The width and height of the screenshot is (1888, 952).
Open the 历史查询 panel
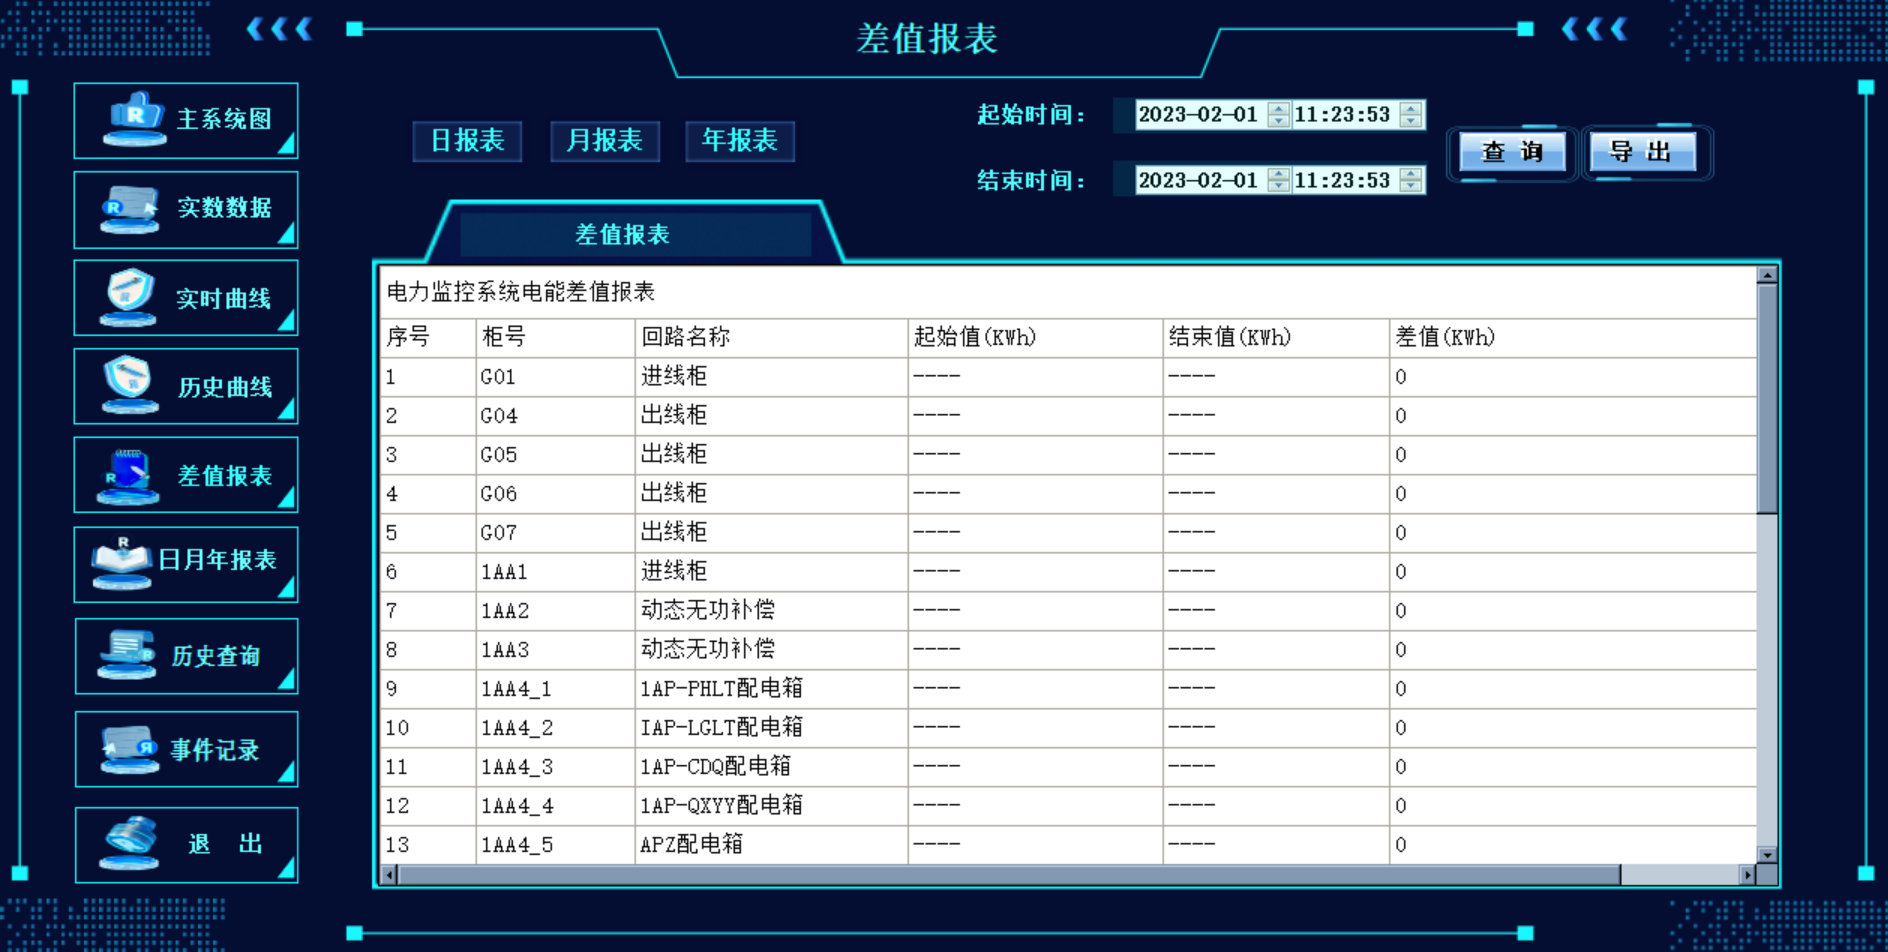[x=185, y=656]
